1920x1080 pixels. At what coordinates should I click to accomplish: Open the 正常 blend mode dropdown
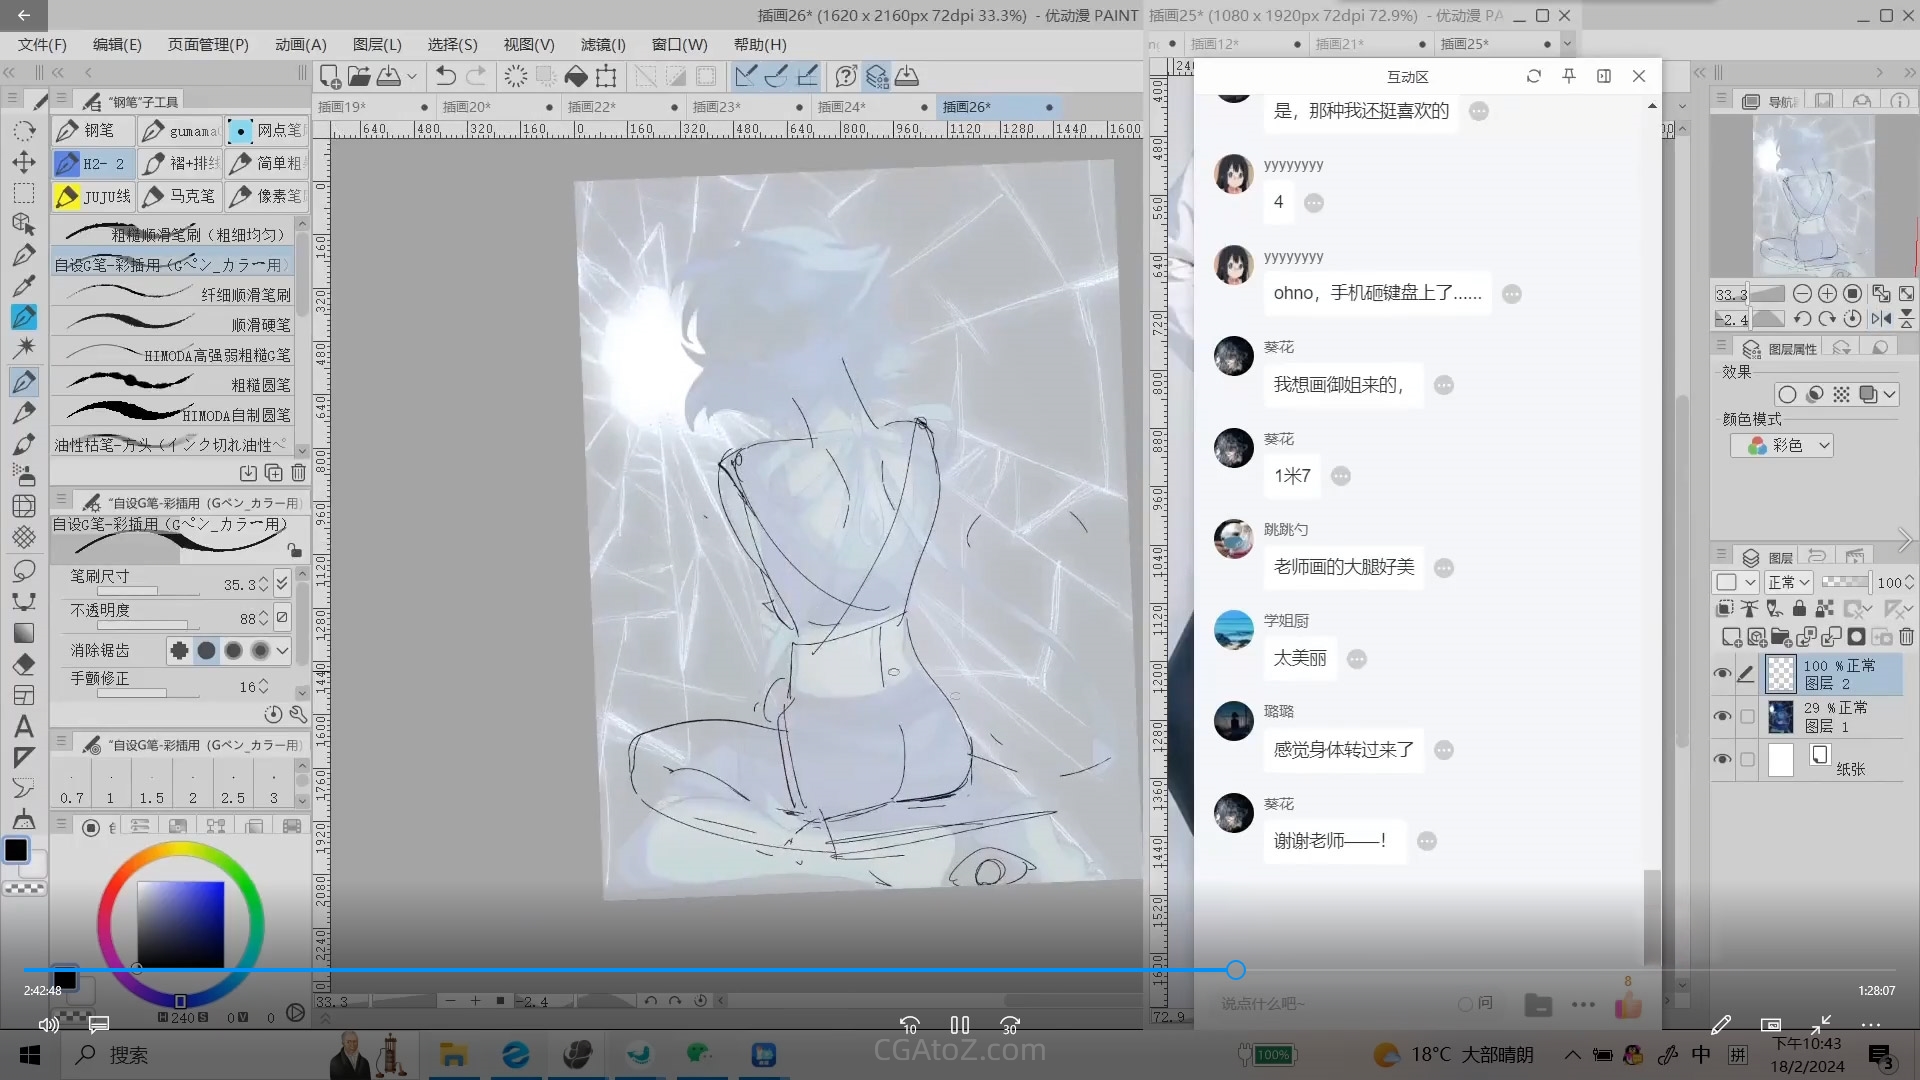coord(1789,582)
